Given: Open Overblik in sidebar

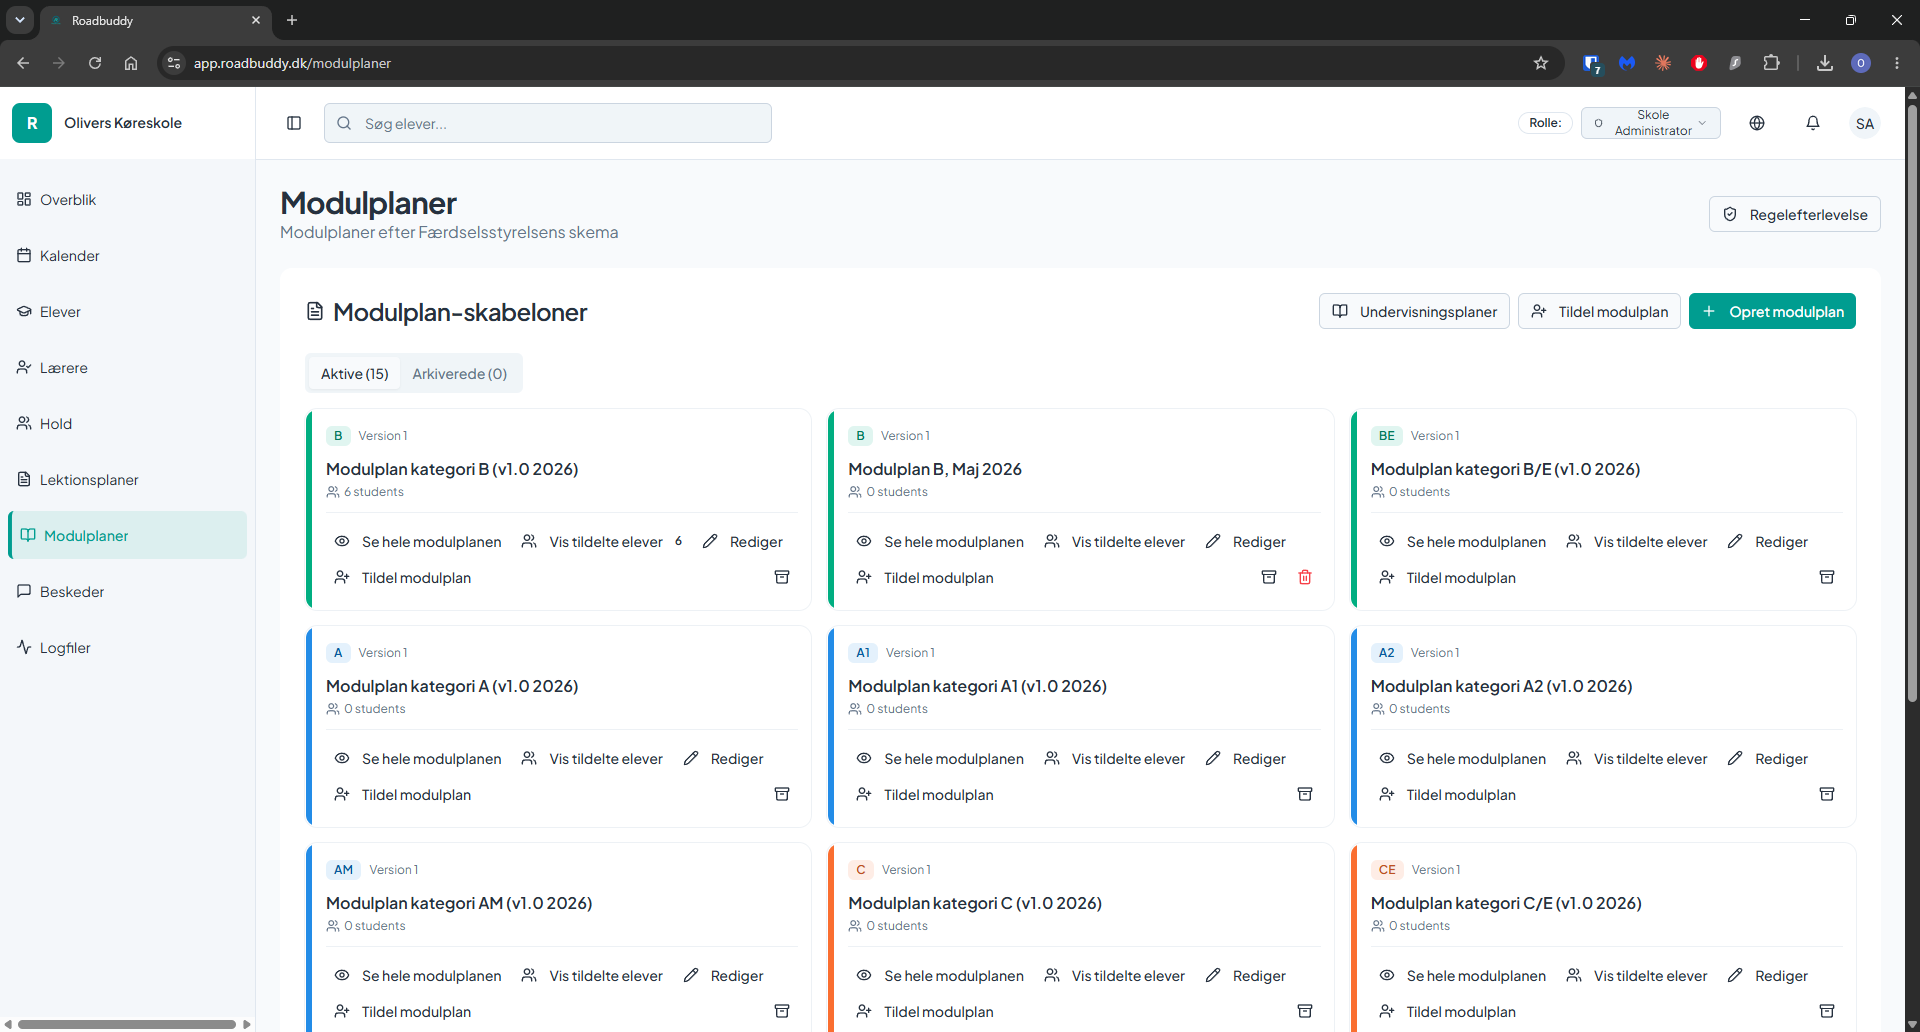Looking at the screenshot, I should point(128,199).
